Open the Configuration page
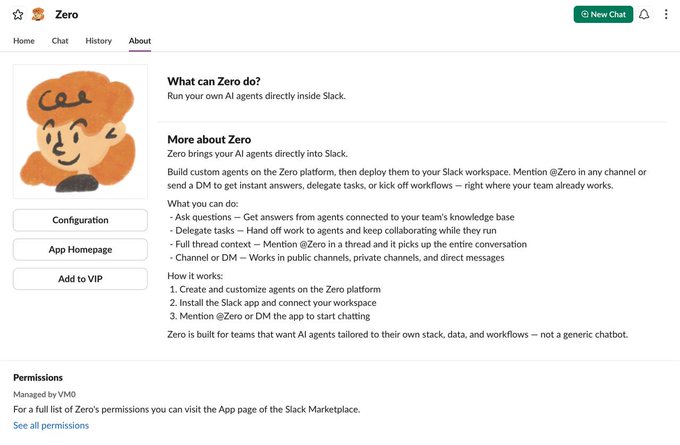The height and width of the screenshot is (445, 680). (80, 220)
